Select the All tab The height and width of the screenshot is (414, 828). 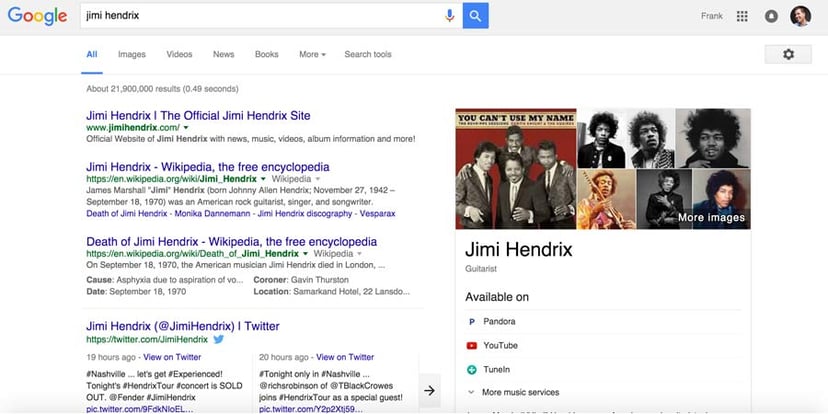[x=92, y=54]
